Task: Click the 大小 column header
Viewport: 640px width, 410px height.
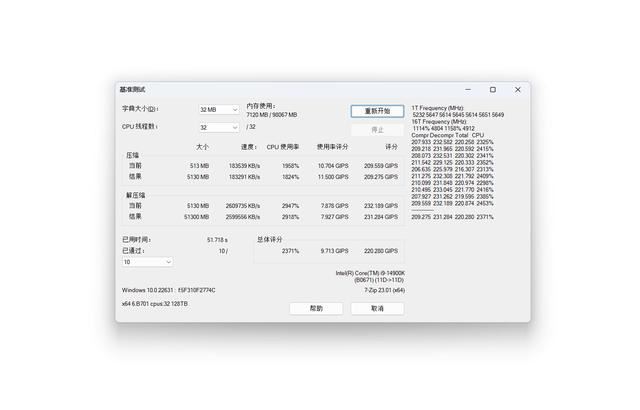Action: (202, 147)
